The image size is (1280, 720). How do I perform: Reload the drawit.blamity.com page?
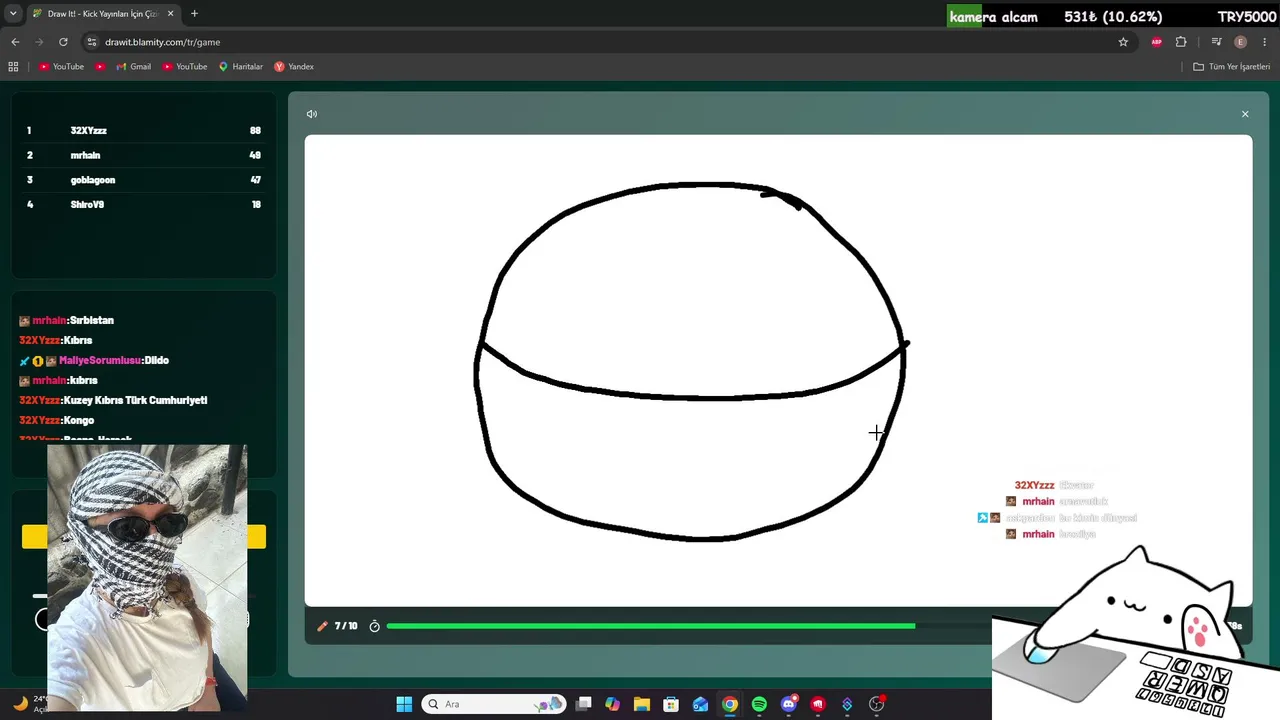[x=63, y=42]
